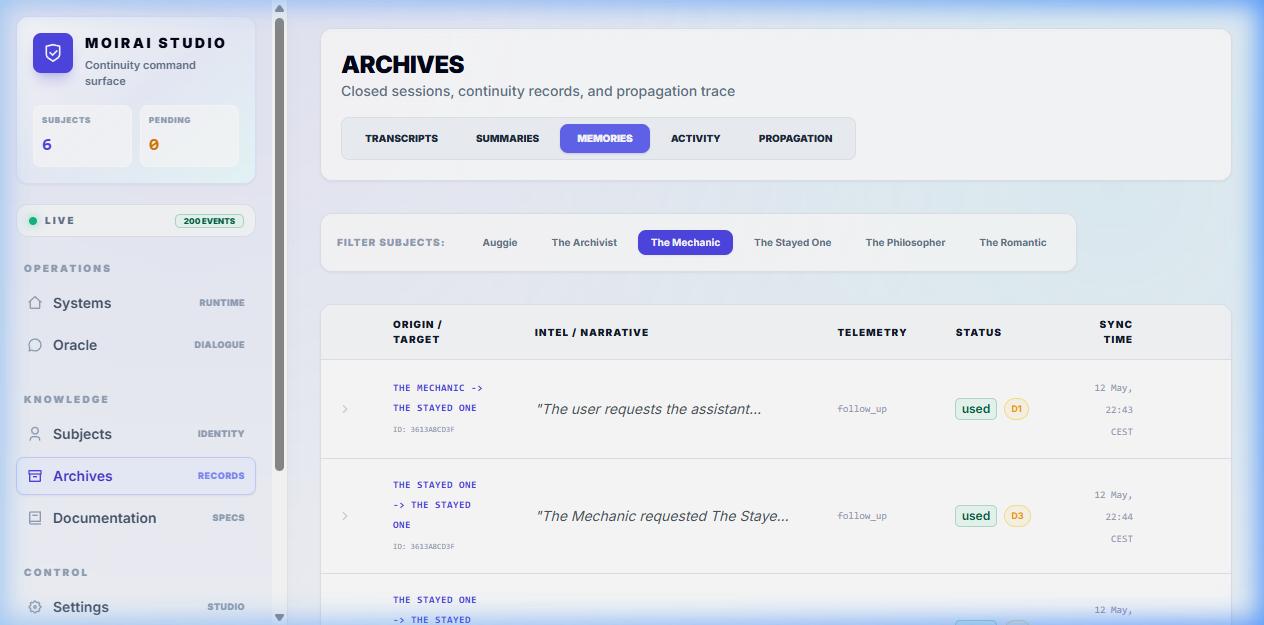Click the "ORIGIN / TARGET" column header

(x=417, y=332)
